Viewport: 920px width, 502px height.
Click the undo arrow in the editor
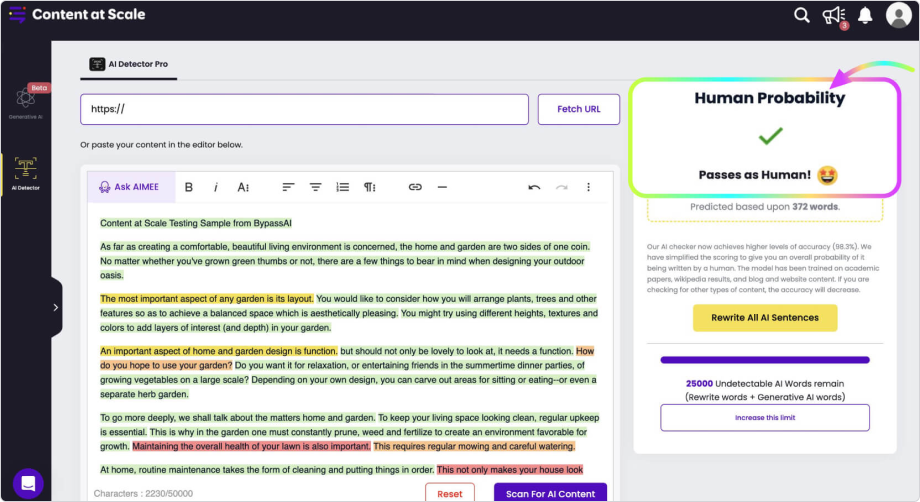coord(534,187)
